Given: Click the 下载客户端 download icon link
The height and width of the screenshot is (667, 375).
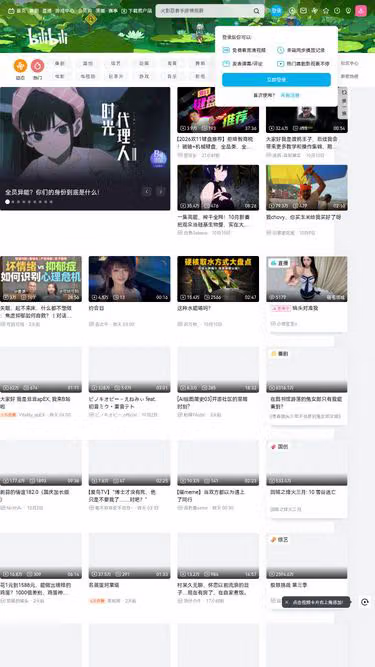Looking at the screenshot, I should click(x=136, y=11).
